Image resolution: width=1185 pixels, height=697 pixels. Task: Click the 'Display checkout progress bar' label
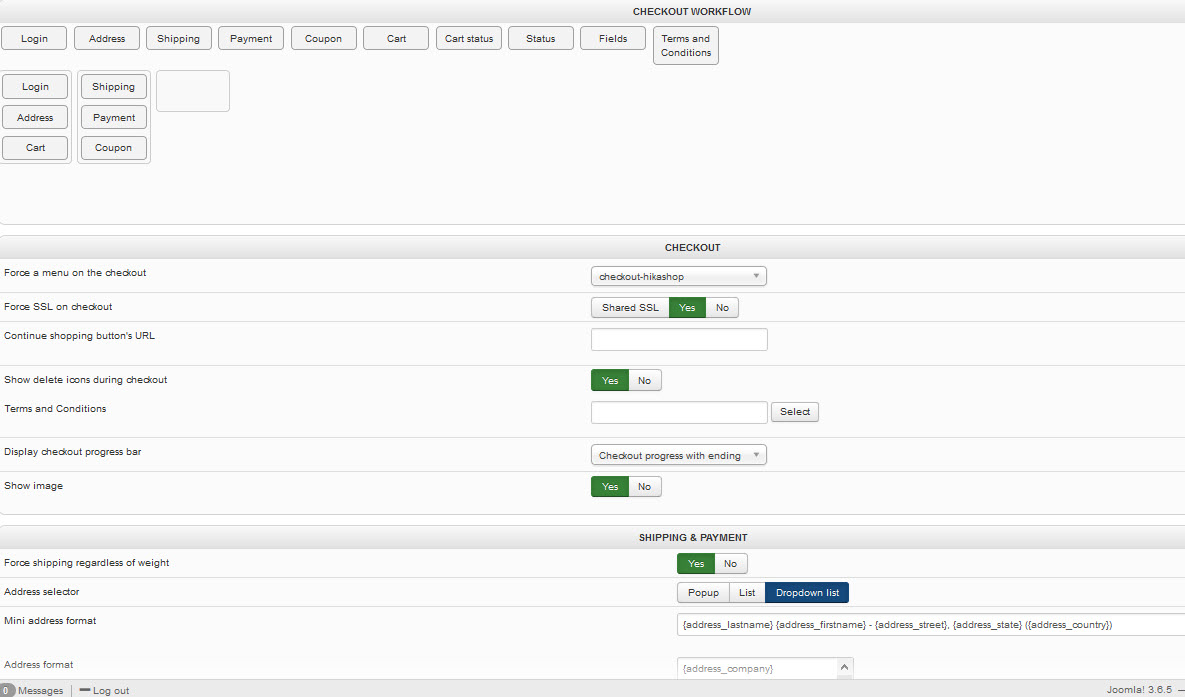(x=73, y=452)
